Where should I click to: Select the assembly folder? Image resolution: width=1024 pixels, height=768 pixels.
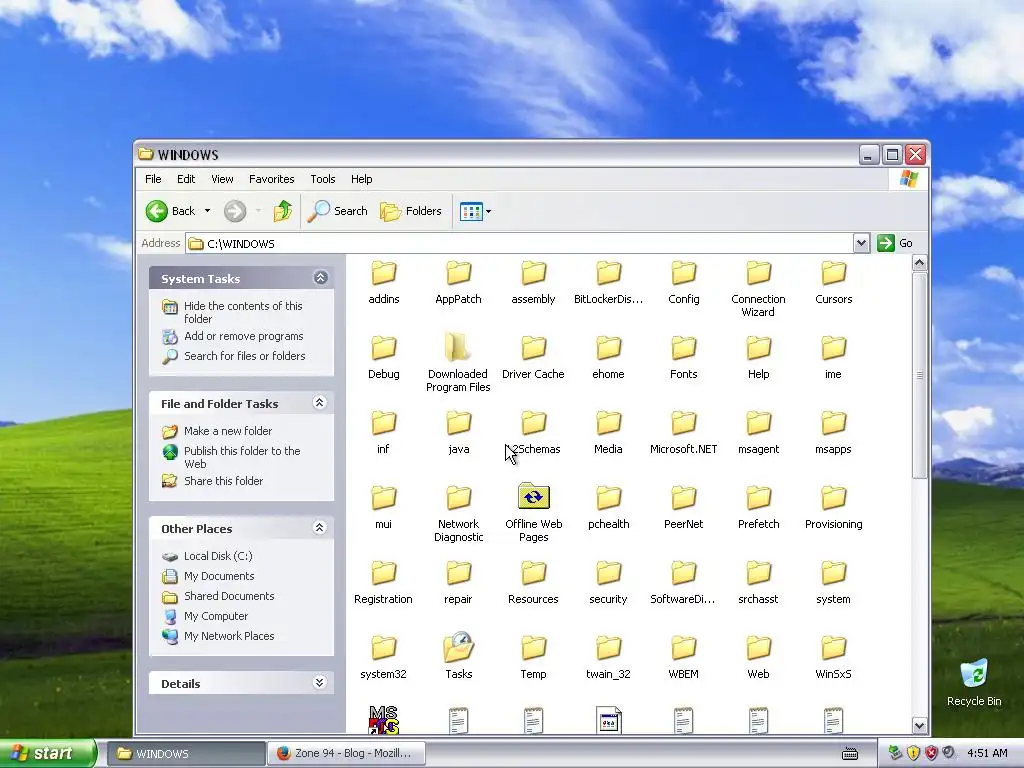pos(534,283)
